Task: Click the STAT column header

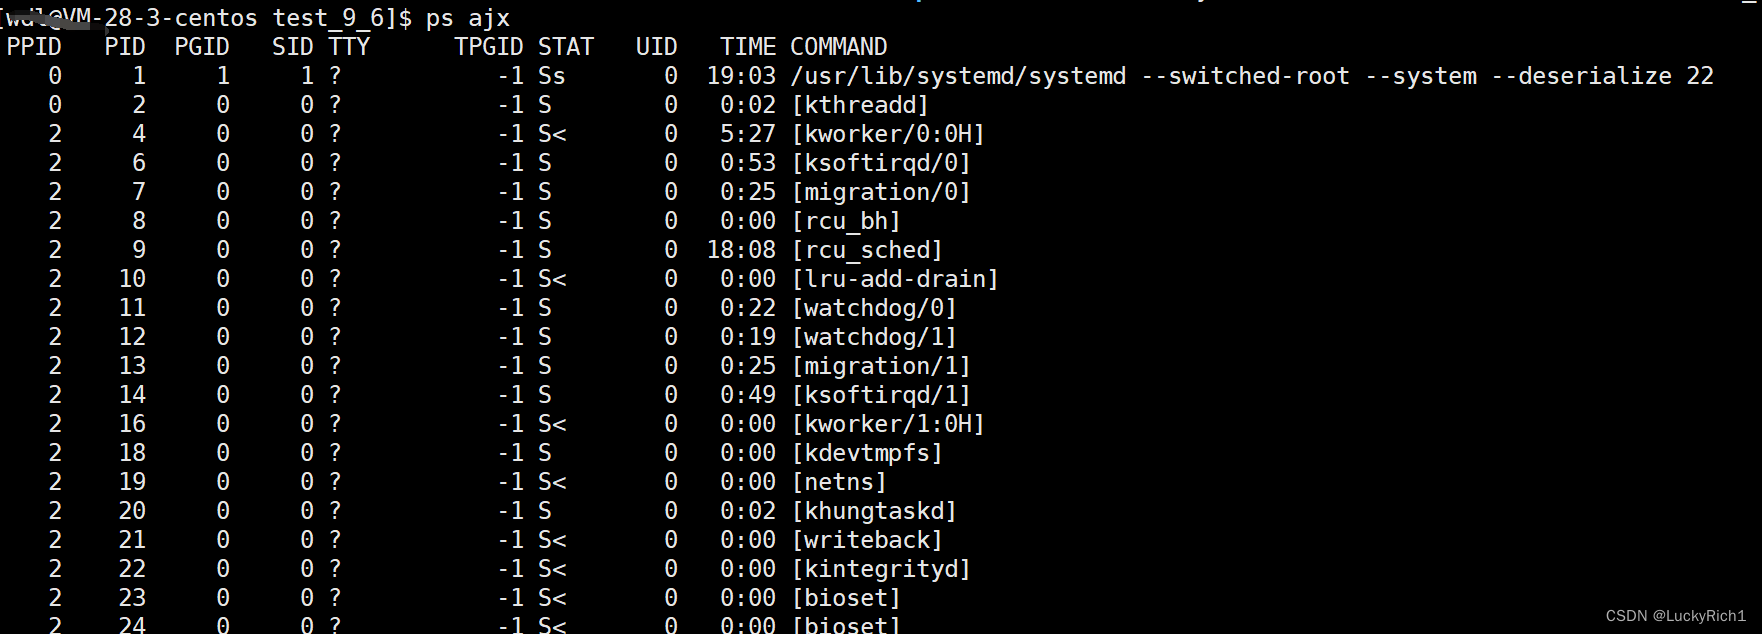Action: click(566, 47)
